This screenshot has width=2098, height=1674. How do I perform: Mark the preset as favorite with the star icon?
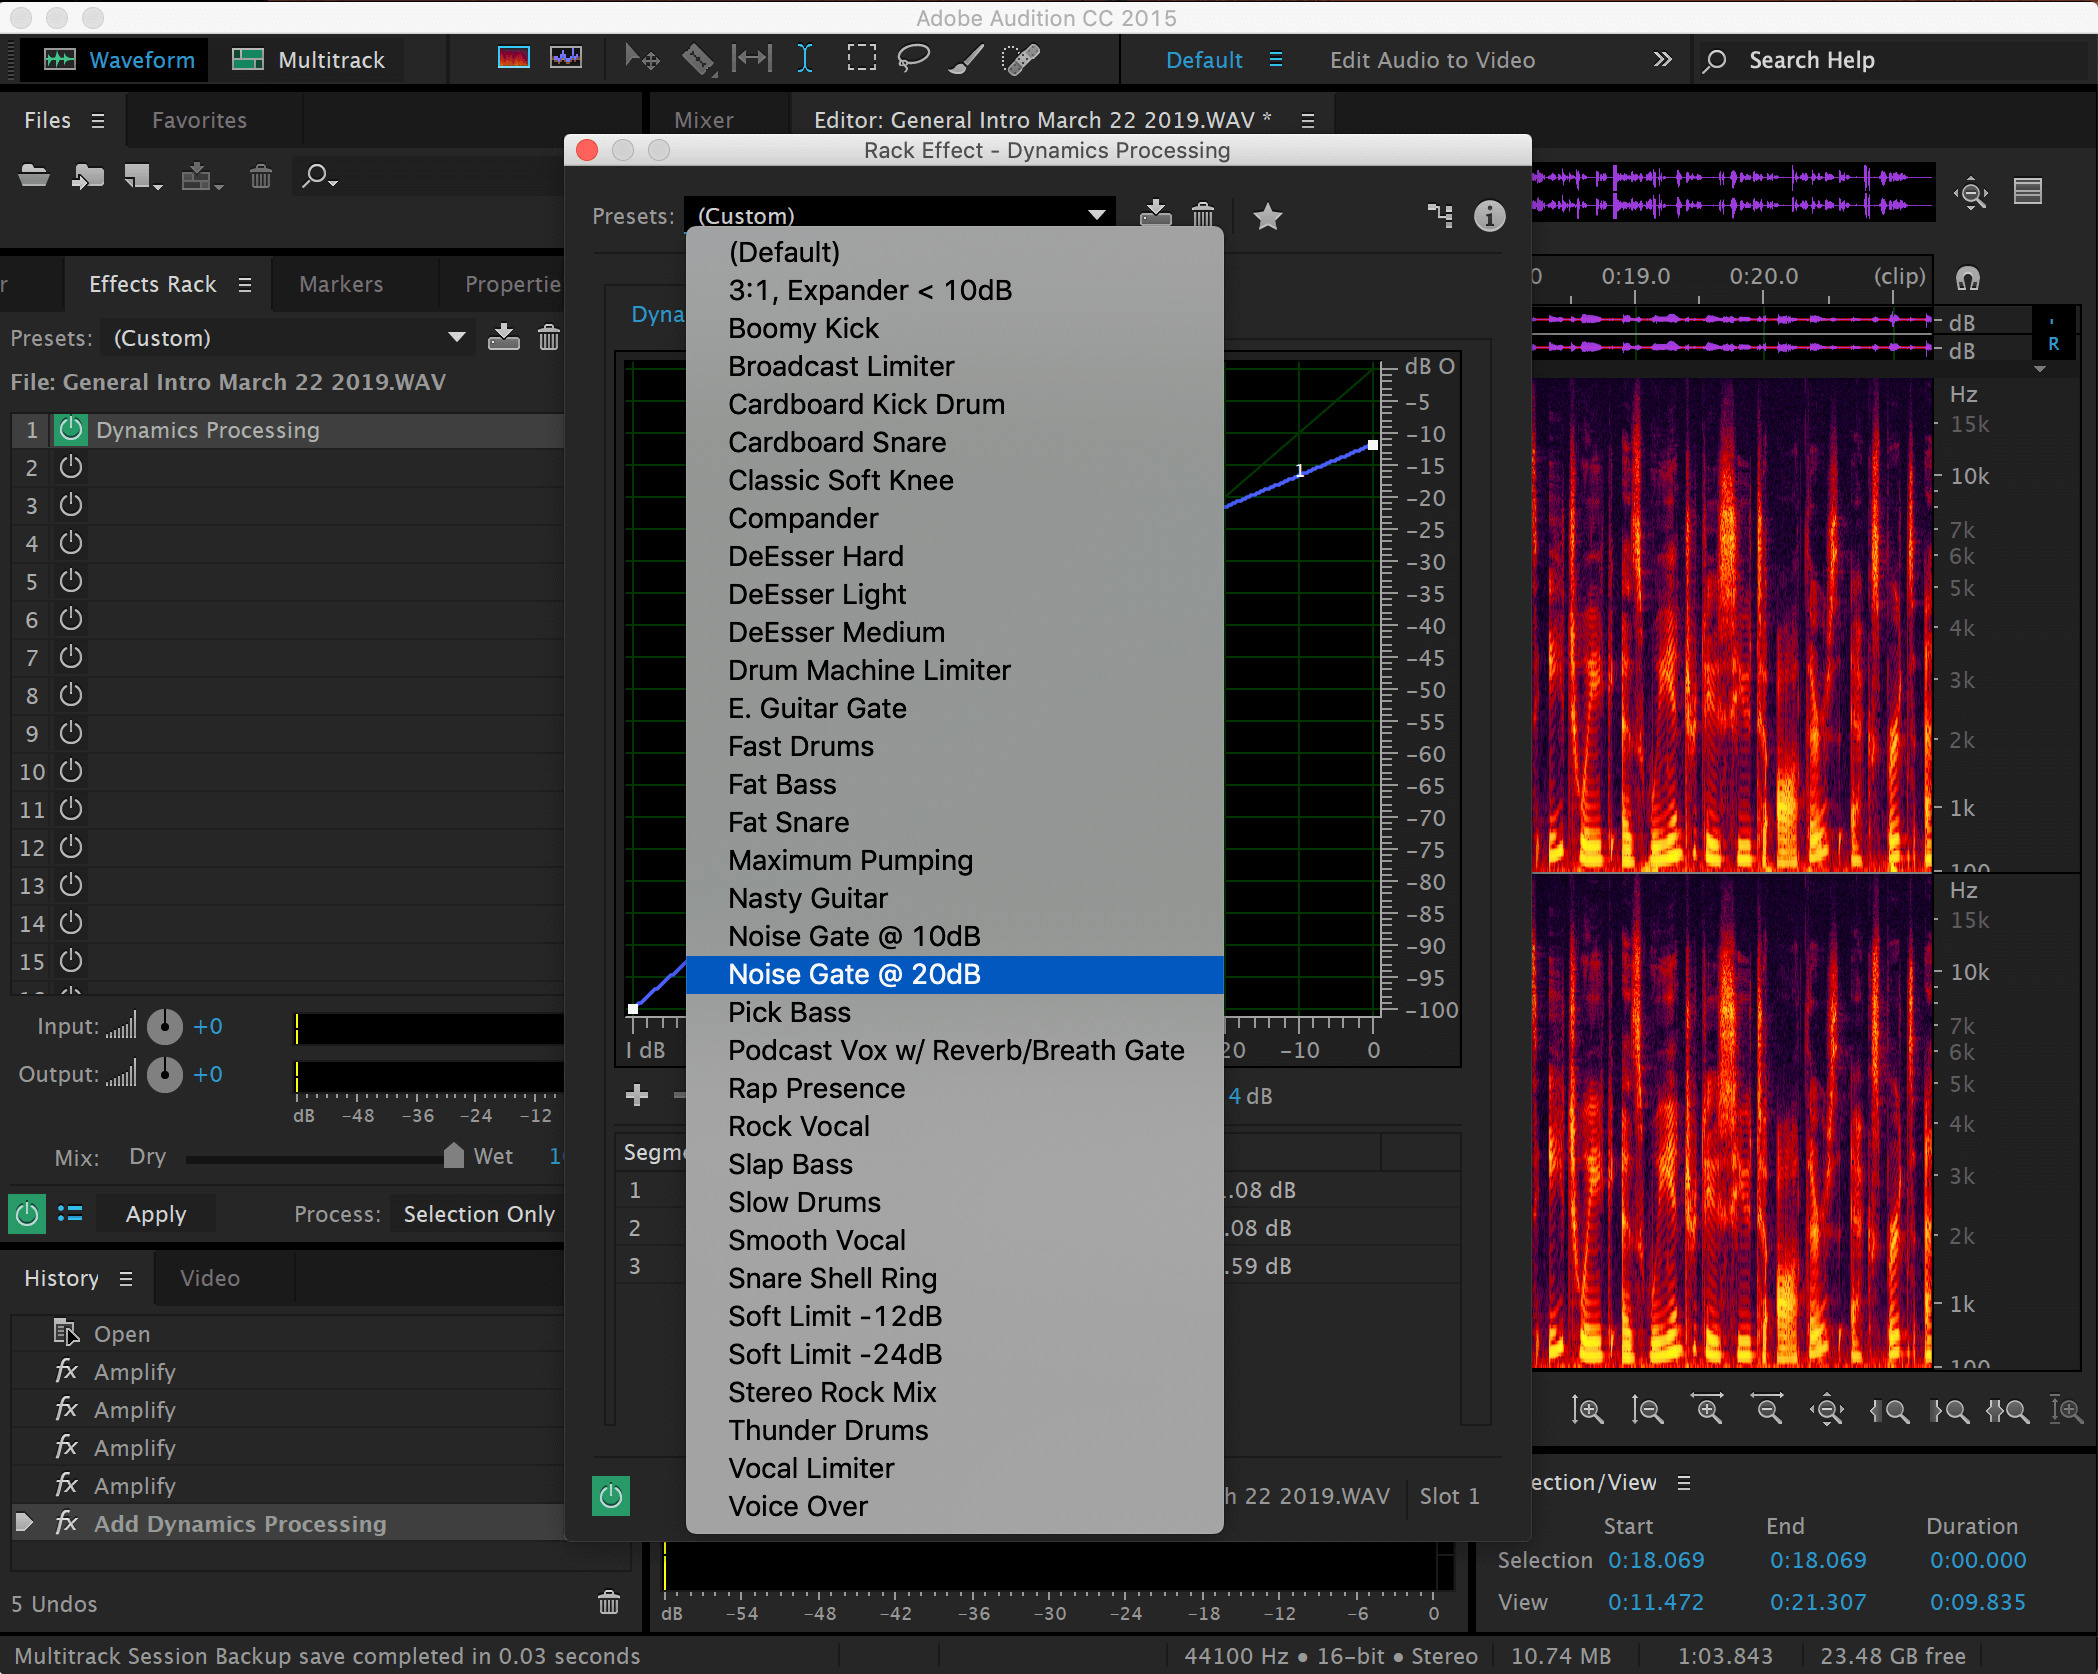click(x=1267, y=216)
